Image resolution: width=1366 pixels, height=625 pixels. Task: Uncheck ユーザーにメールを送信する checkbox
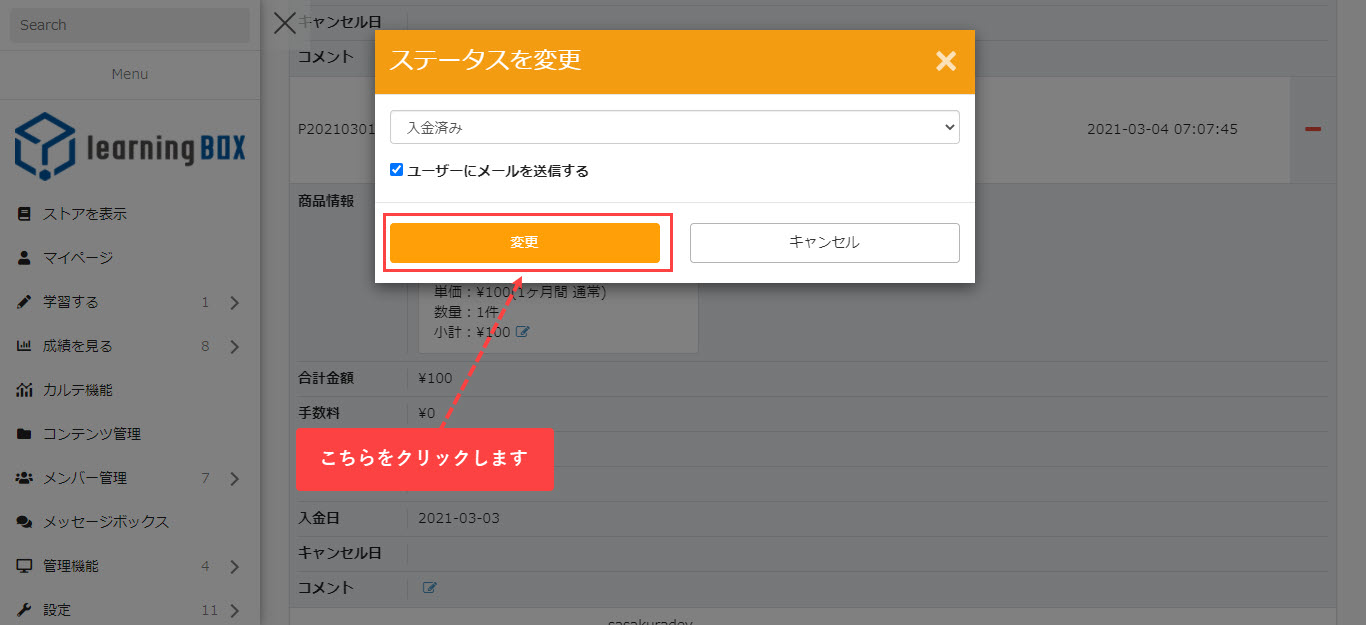(397, 171)
